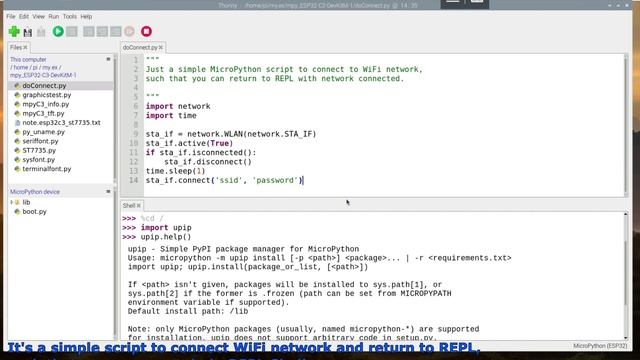Close the Shell tab
Image resolution: width=640 pixels, height=360 pixels.
[139, 206]
